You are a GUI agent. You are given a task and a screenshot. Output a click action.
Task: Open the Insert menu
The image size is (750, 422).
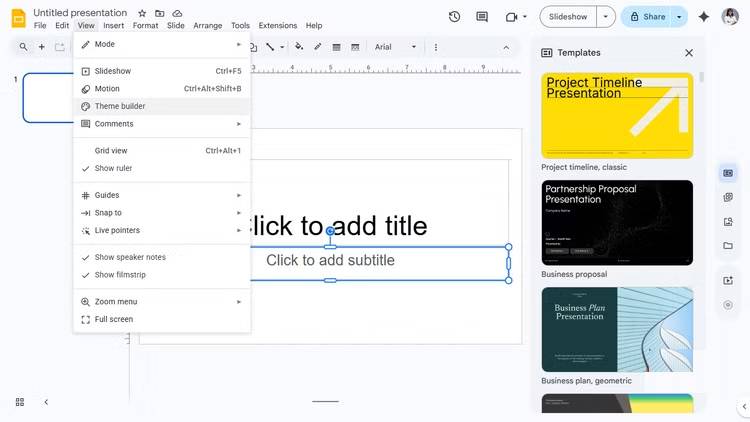click(x=114, y=26)
